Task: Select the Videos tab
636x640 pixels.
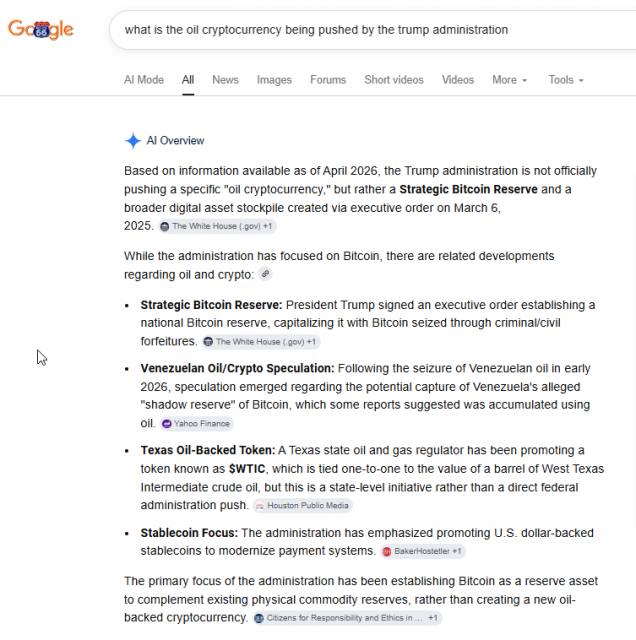Action: pos(458,80)
